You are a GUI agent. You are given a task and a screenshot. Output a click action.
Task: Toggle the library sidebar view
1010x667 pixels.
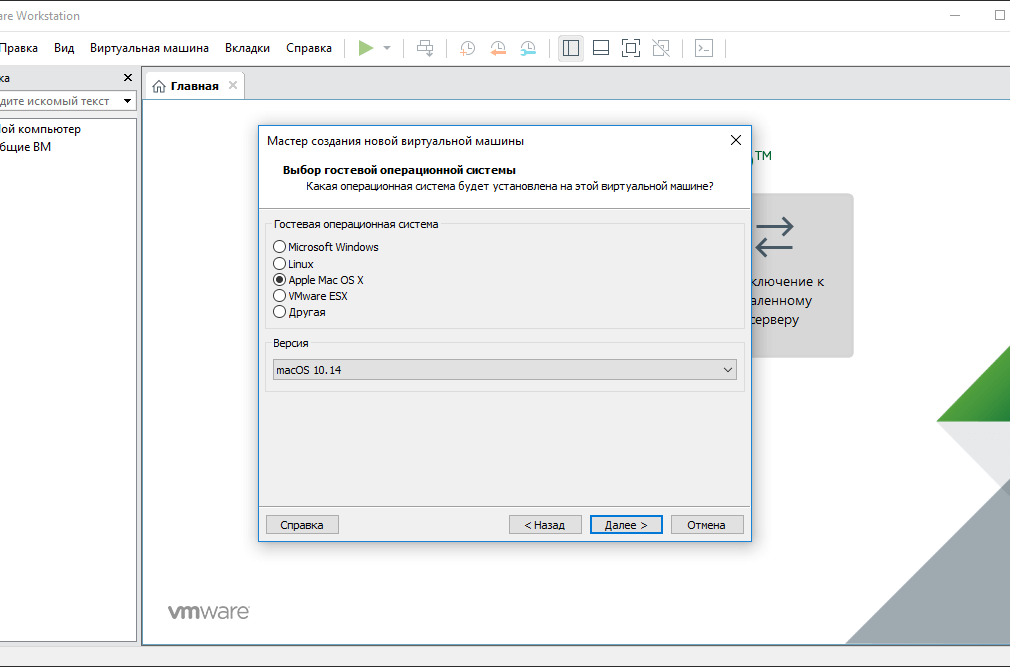coord(571,48)
